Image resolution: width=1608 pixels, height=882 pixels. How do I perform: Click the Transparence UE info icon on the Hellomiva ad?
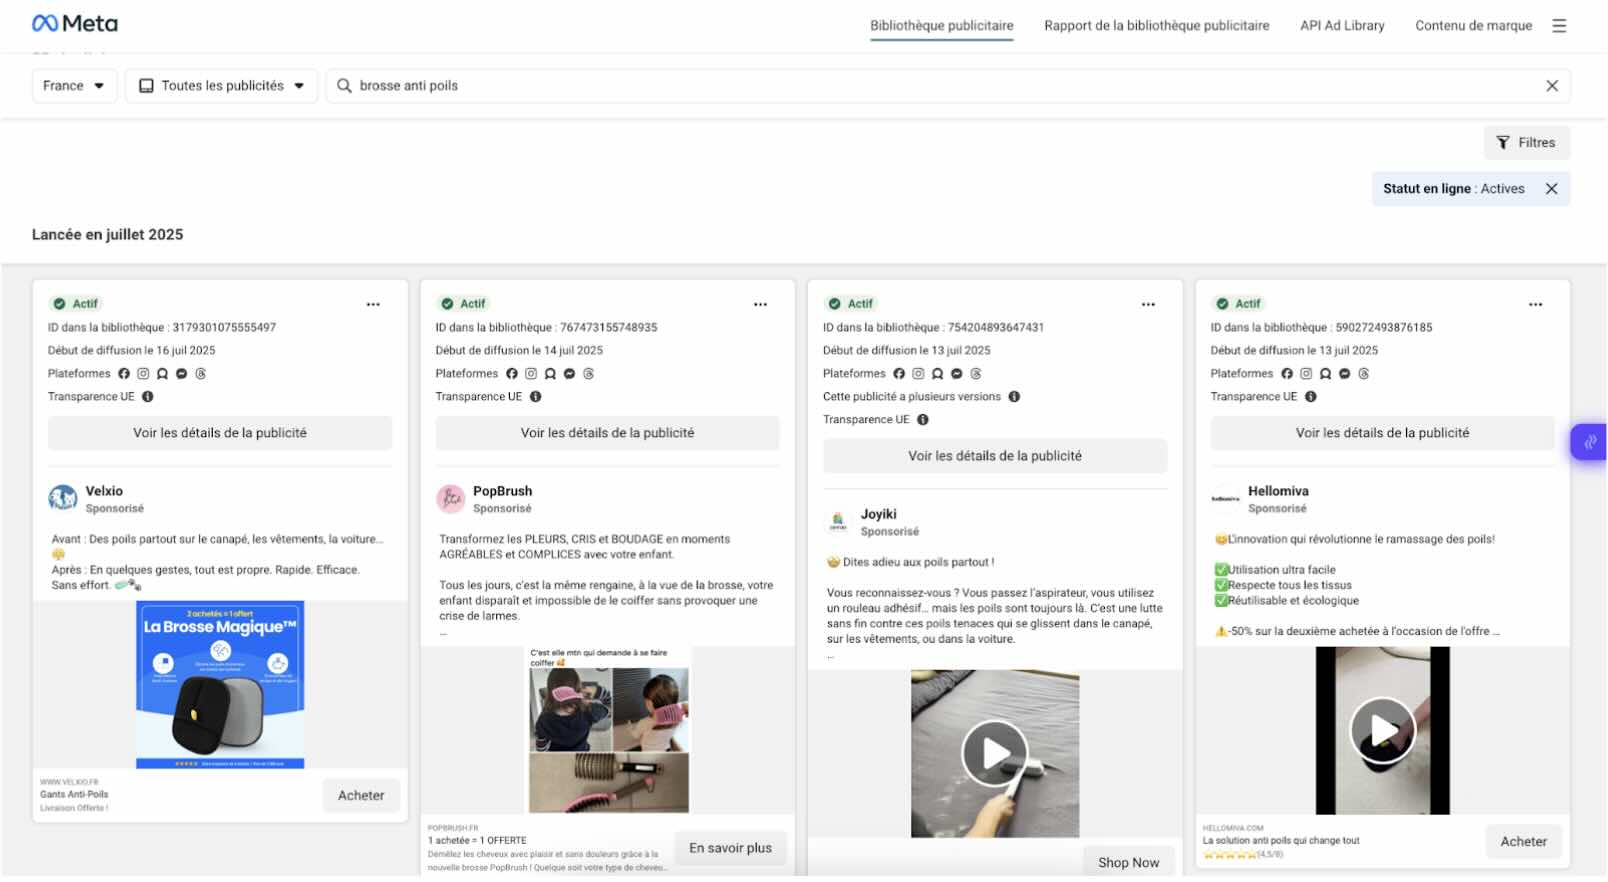pos(1311,397)
